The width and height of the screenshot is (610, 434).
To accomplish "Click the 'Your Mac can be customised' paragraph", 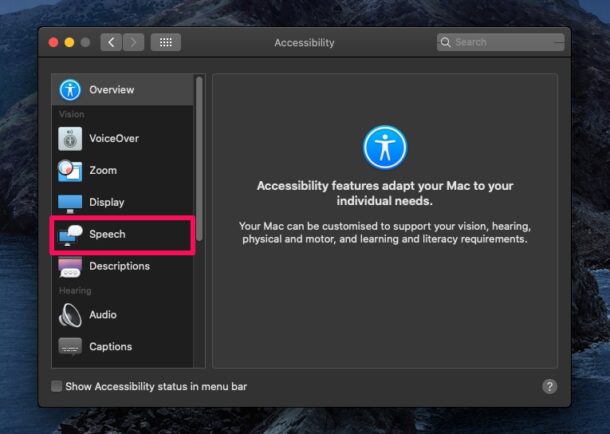I will 385,233.
